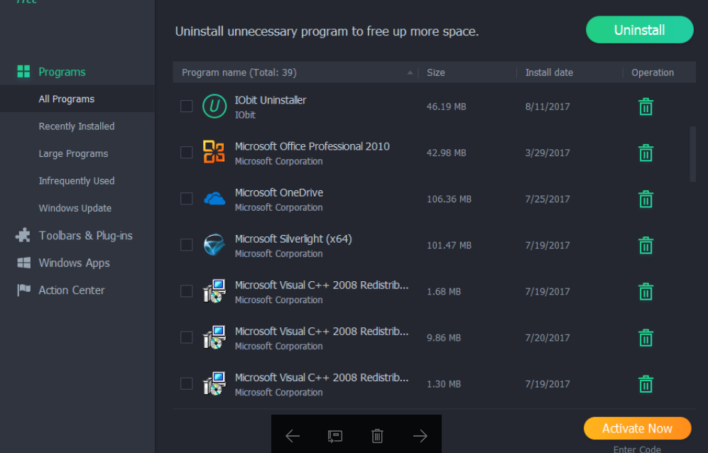Select All Programs in sidebar
The width and height of the screenshot is (708, 453).
pos(66,99)
